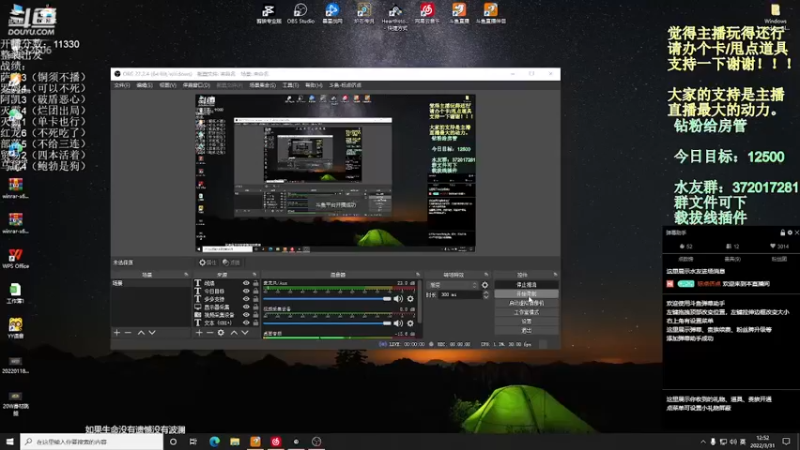Open scene transition properties gear
The width and height of the screenshot is (800, 450).
485,285
